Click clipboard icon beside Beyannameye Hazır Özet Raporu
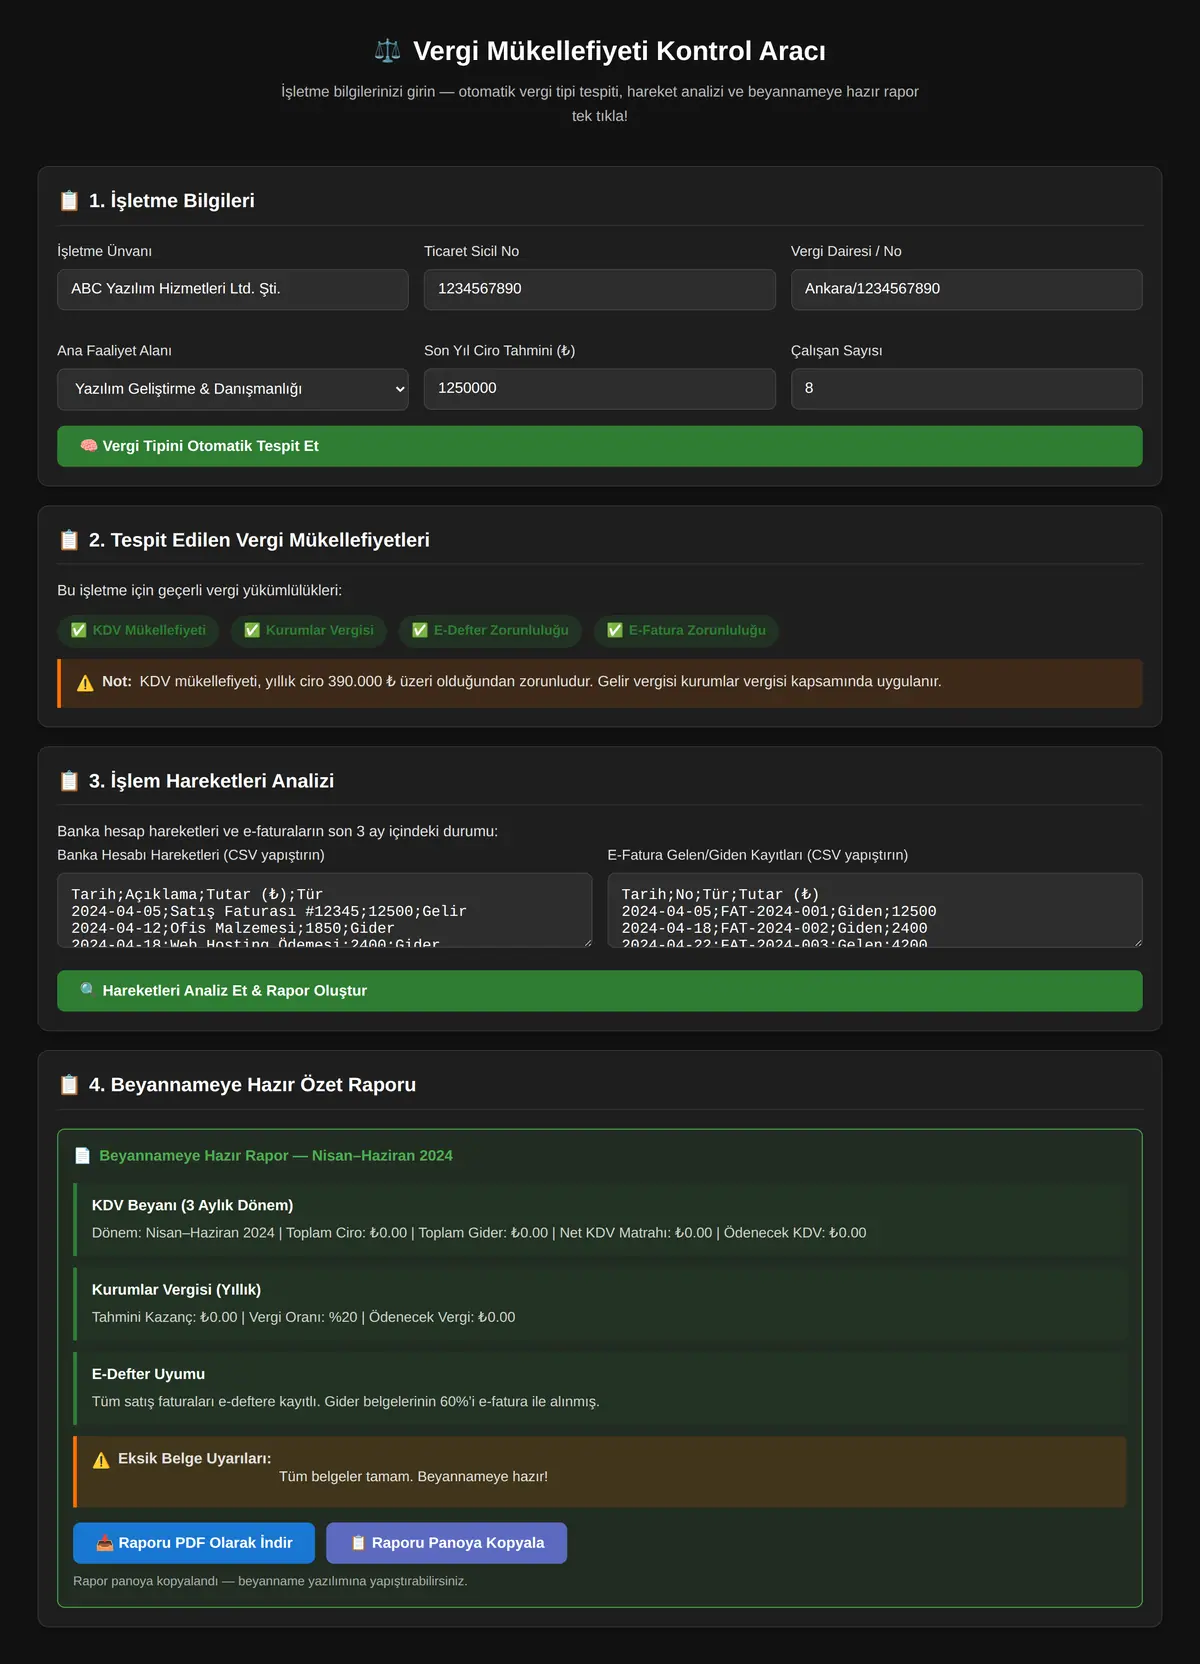The image size is (1200, 1664). (x=69, y=1085)
